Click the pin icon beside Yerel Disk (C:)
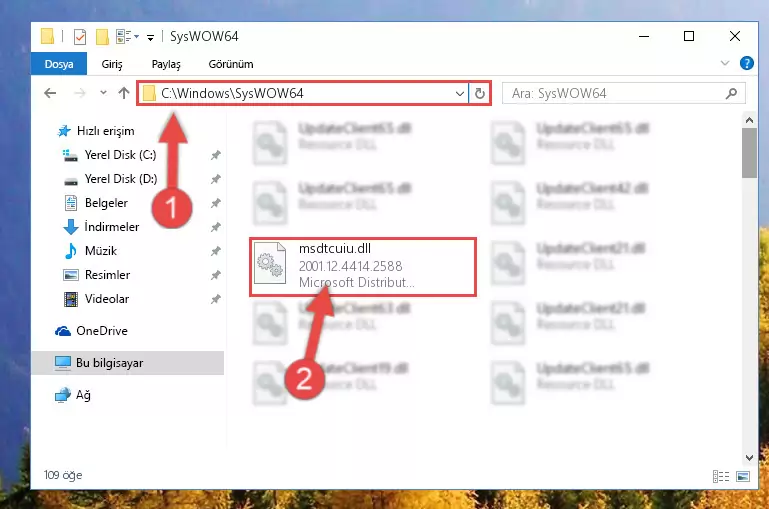Viewport: 769px width, 509px height. pyautogui.click(x=215, y=155)
